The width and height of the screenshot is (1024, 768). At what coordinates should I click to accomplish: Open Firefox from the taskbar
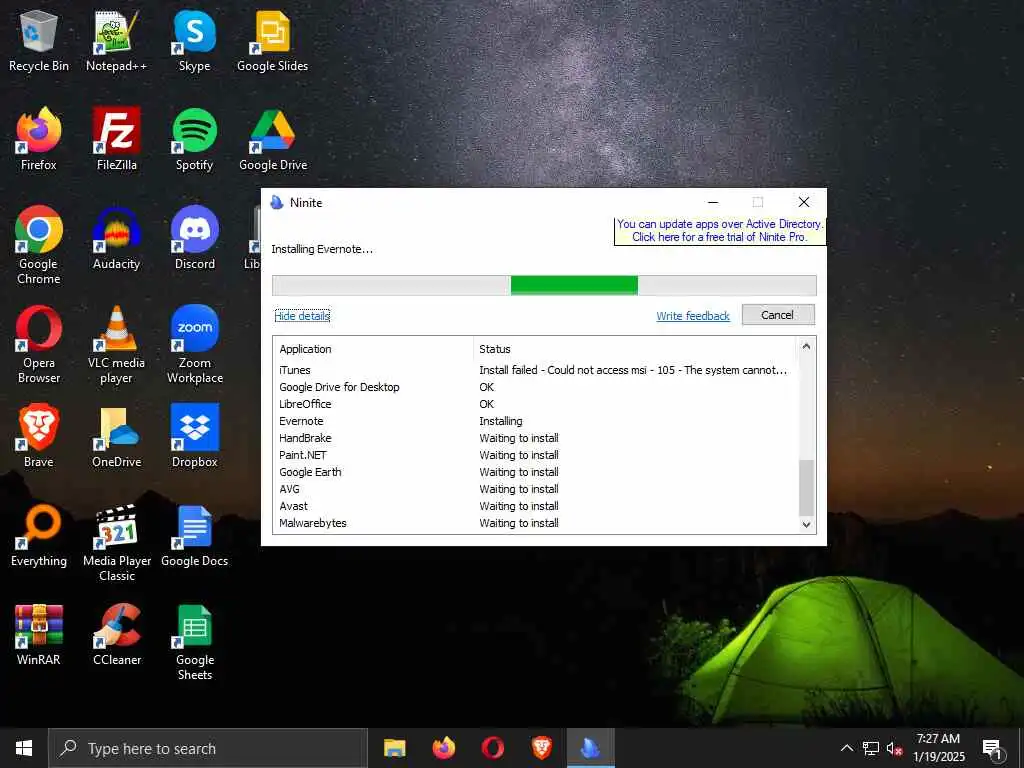click(x=443, y=748)
